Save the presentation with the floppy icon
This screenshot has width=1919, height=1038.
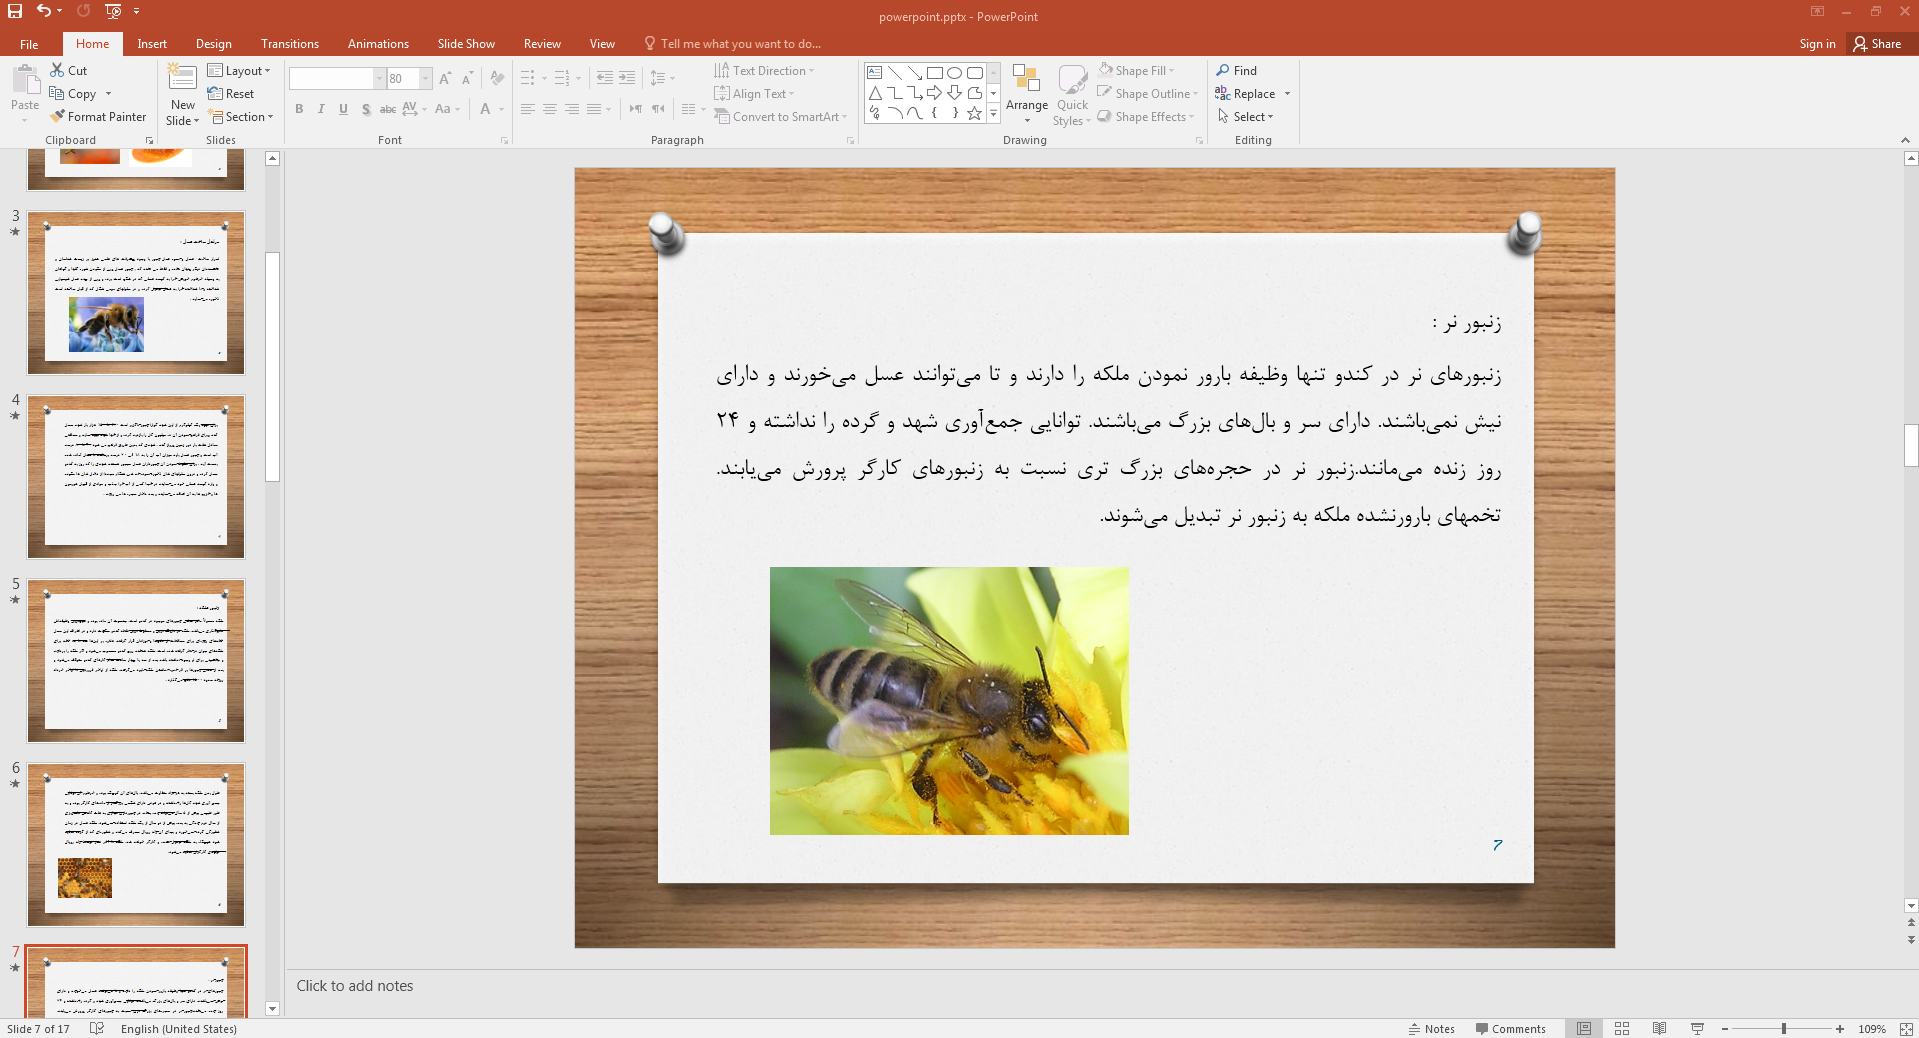15,11
